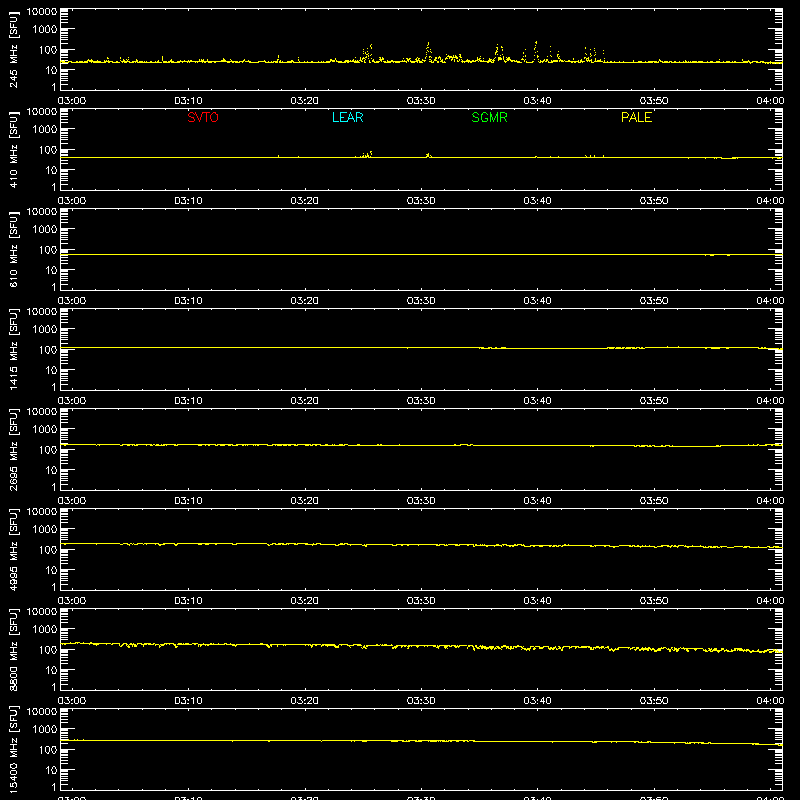The height and width of the screenshot is (800, 800).
Task: Click the 8800 MHz [SFU] axis title
Action: [x=13, y=649]
